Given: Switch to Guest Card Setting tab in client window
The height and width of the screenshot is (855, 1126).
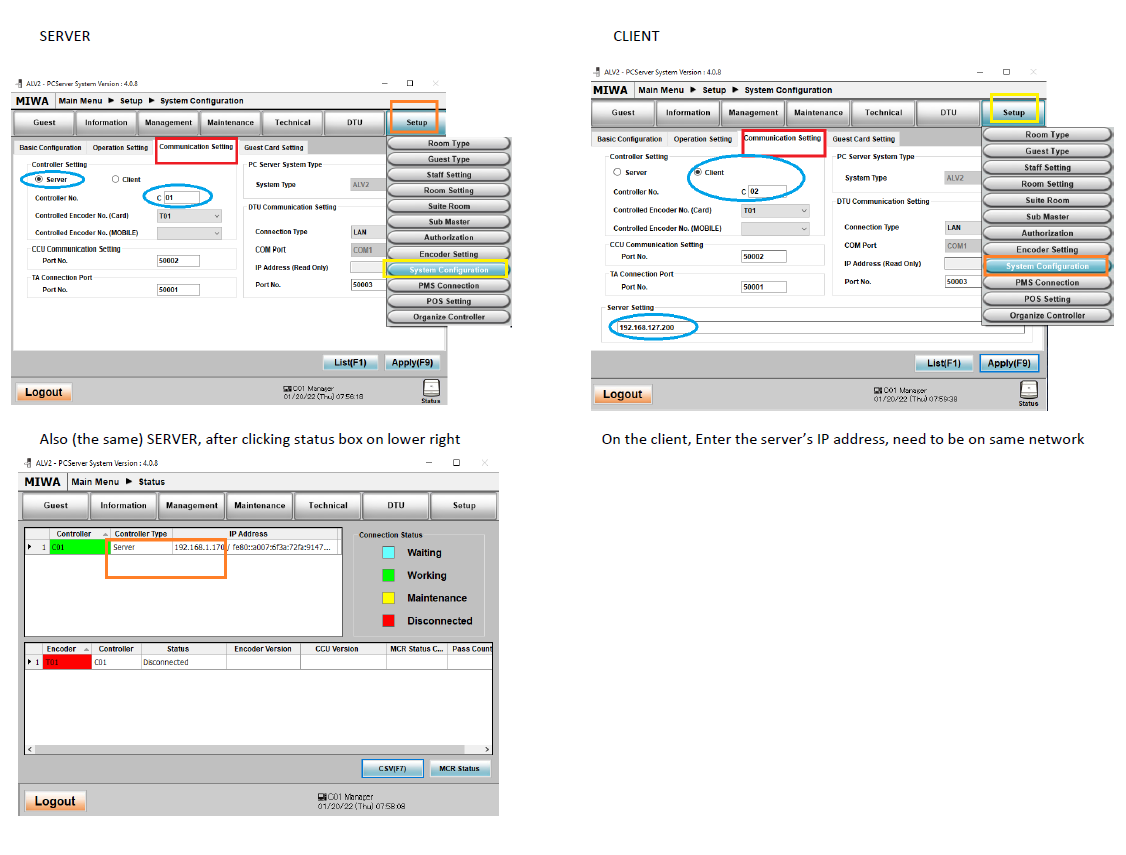Looking at the screenshot, I should point(863,139).
